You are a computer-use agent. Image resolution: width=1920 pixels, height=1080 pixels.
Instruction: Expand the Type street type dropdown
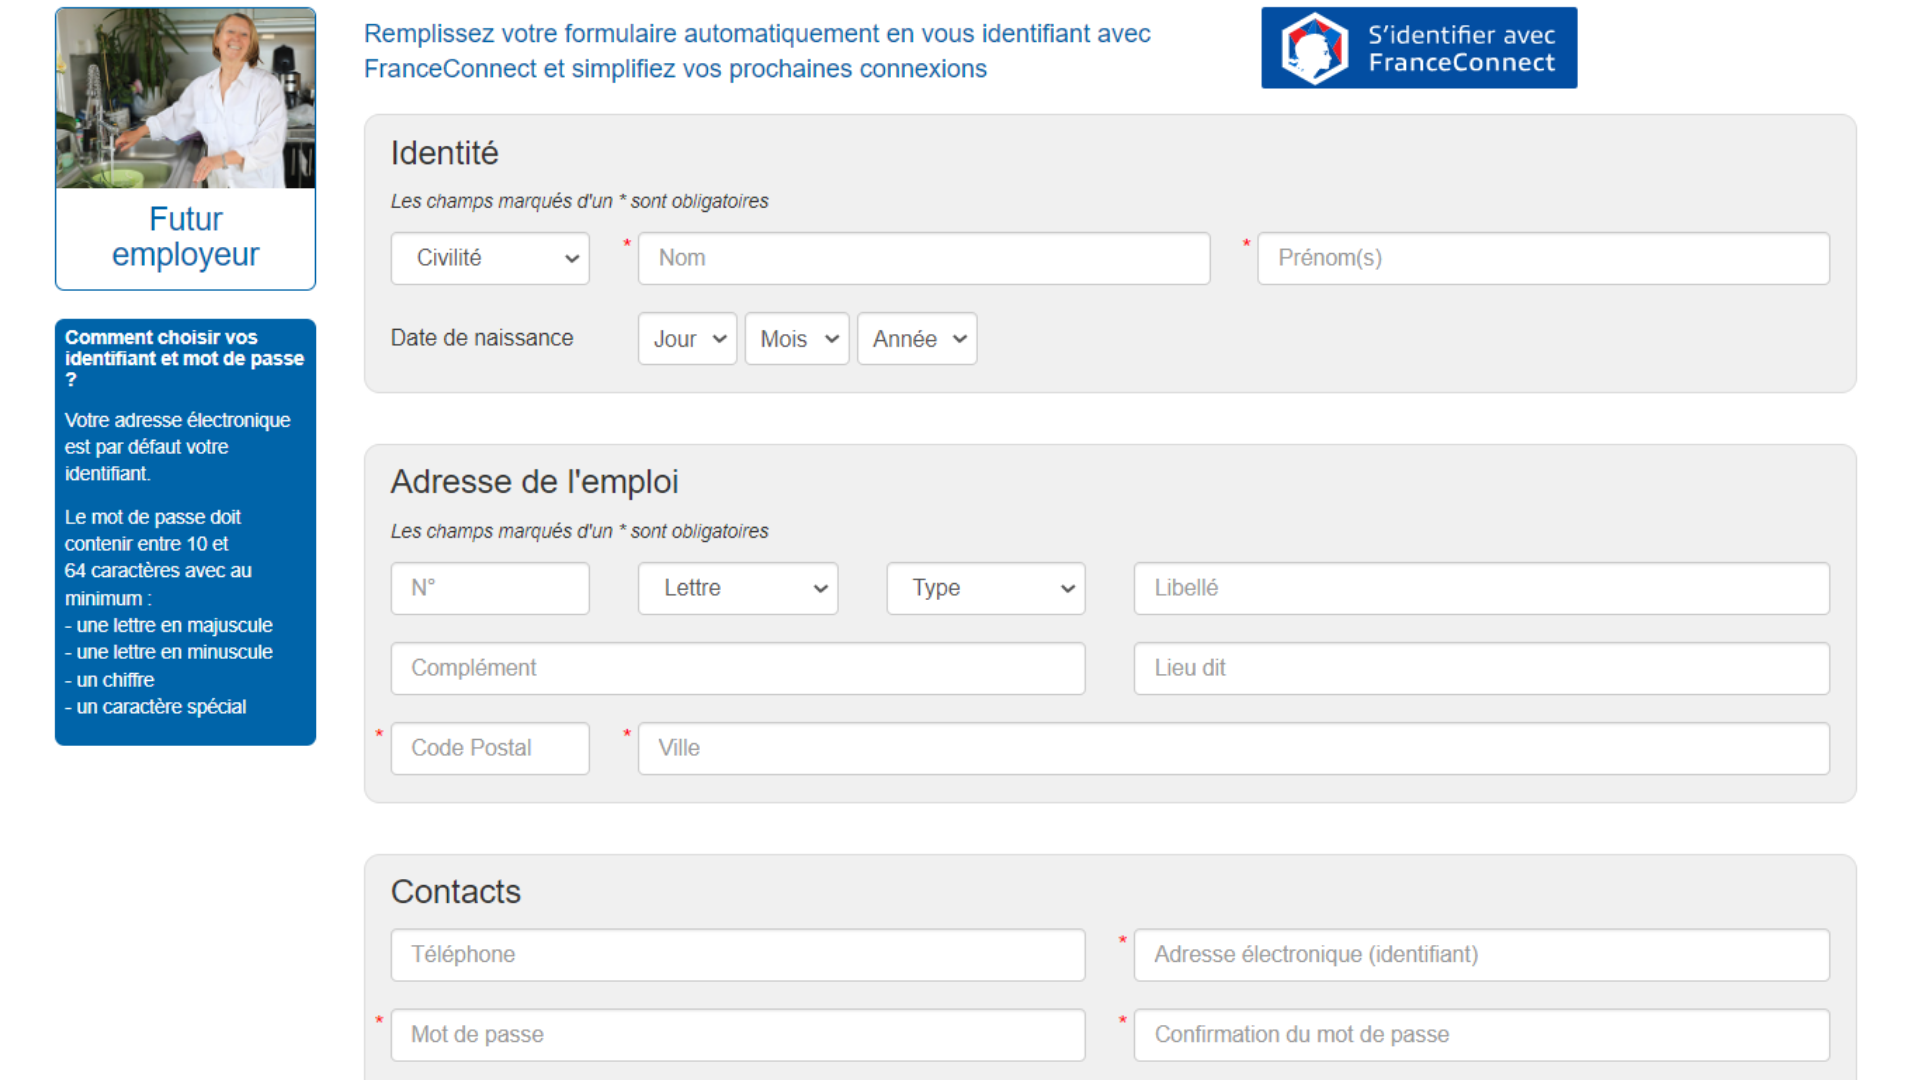(985, 588)
